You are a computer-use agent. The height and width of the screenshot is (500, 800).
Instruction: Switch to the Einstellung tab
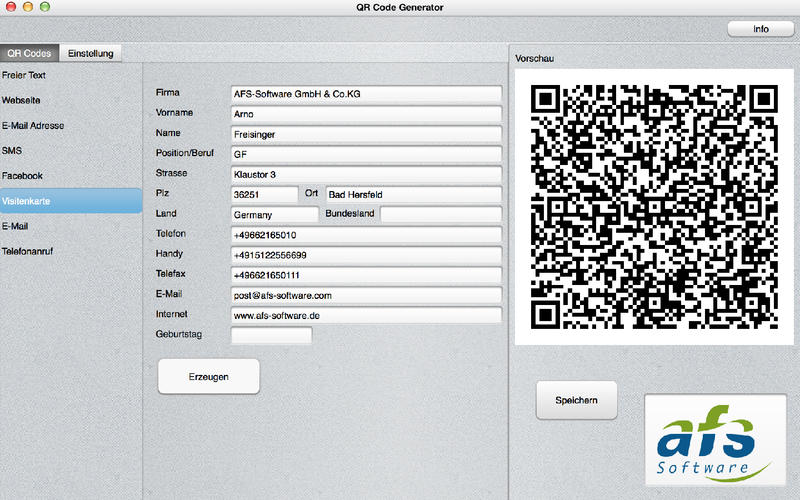(x=90, y=53)
